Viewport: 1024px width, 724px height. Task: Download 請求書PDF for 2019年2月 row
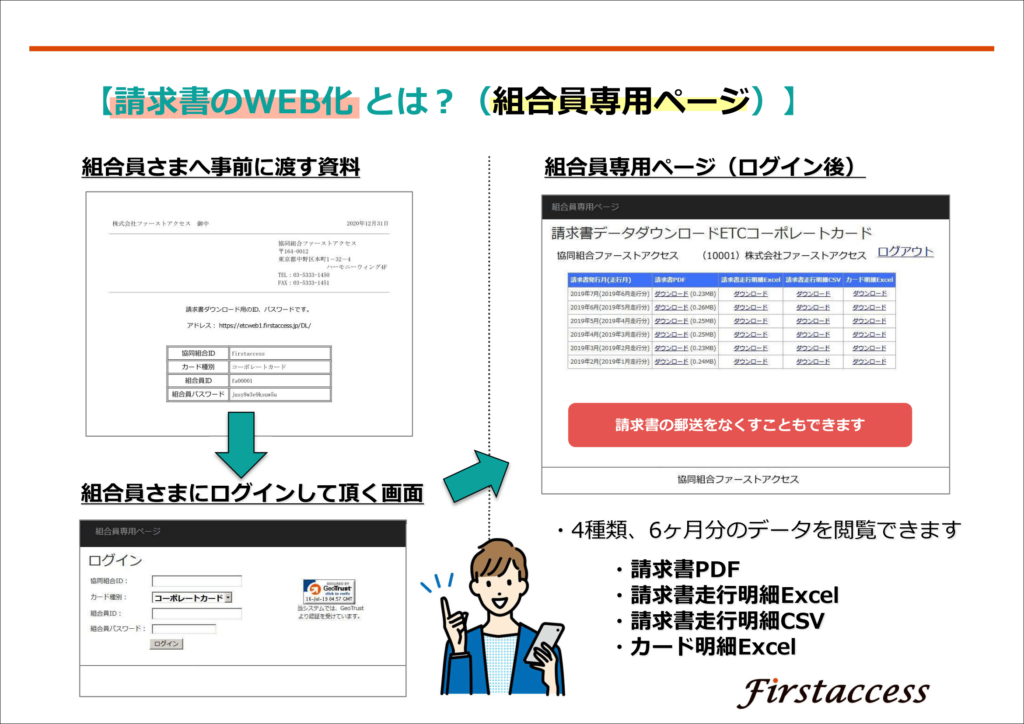[x=671, y=362]
